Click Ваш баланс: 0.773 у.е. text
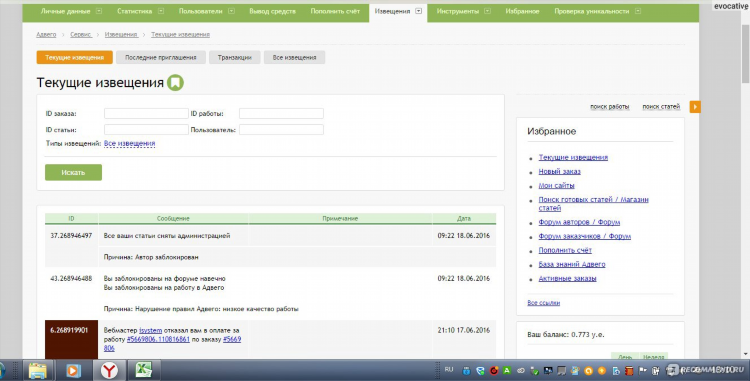750x381 pixels. point(566,335)
